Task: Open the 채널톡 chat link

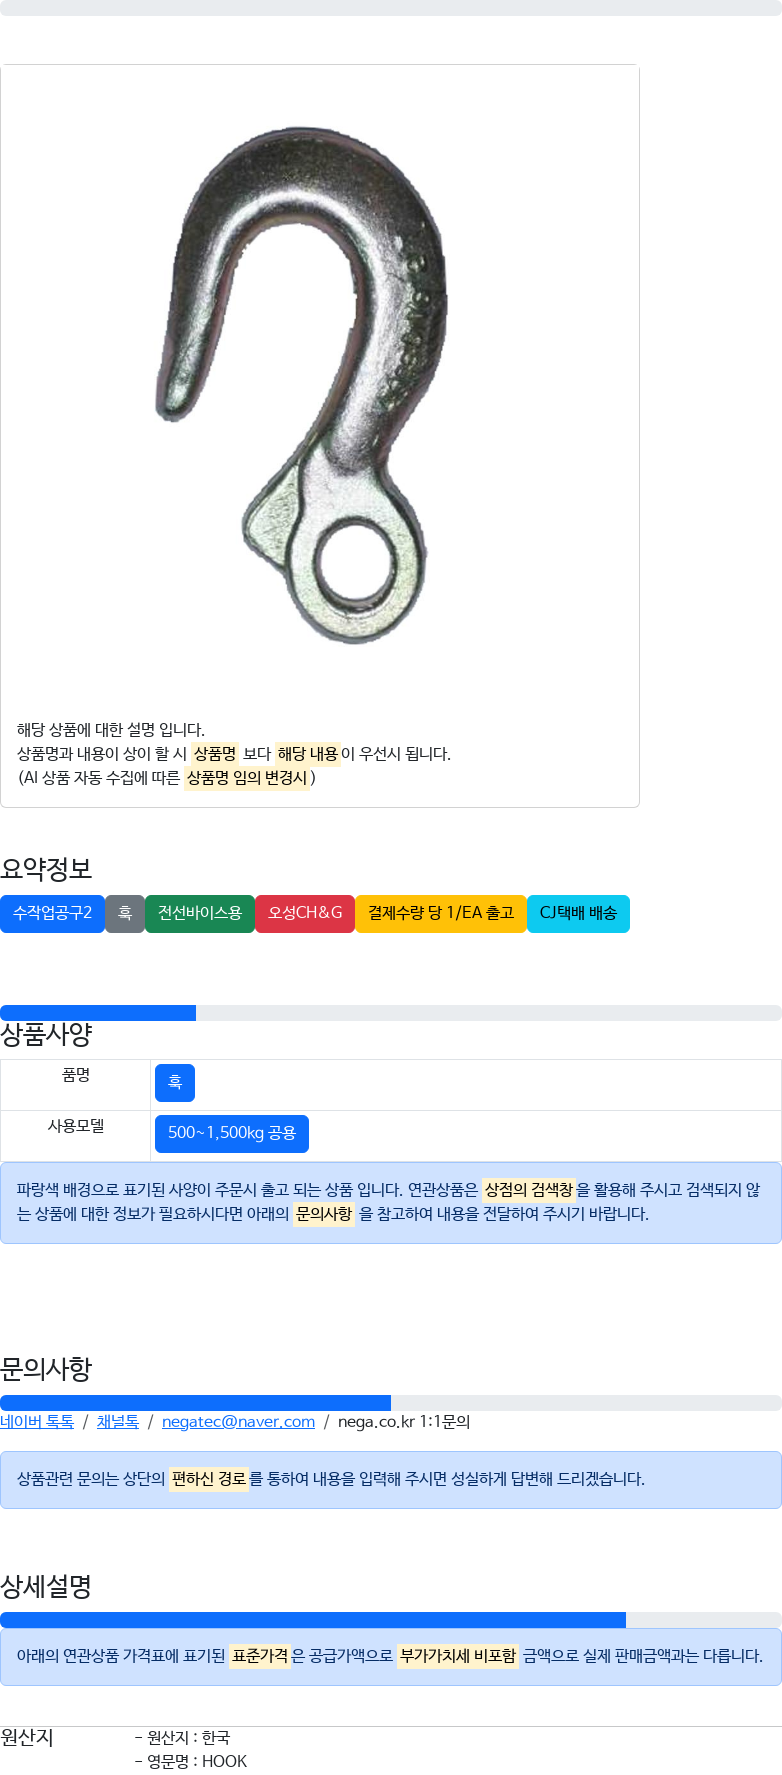Action: click(x=118, y=1422)
